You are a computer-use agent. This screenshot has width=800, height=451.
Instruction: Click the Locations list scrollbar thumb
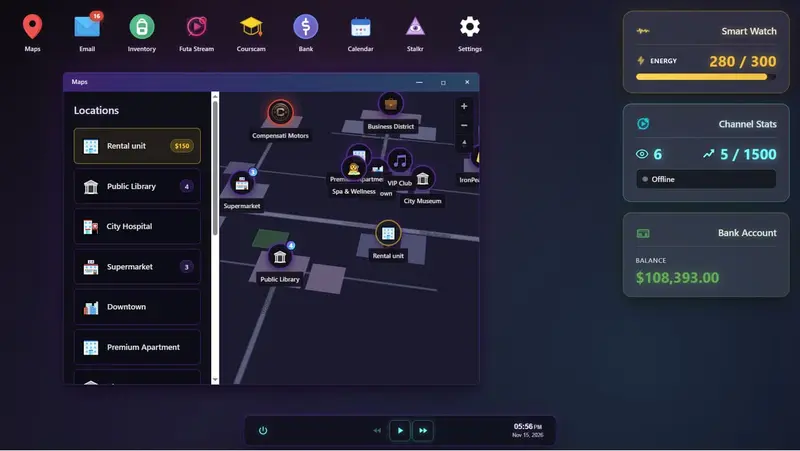(215, 168)
